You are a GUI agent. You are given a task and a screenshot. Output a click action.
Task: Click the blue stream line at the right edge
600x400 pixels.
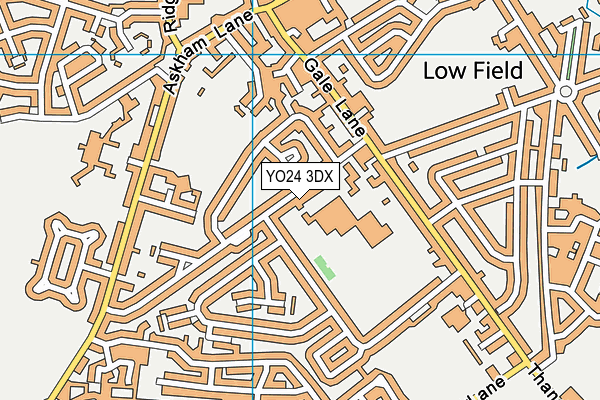click(588, 162)
